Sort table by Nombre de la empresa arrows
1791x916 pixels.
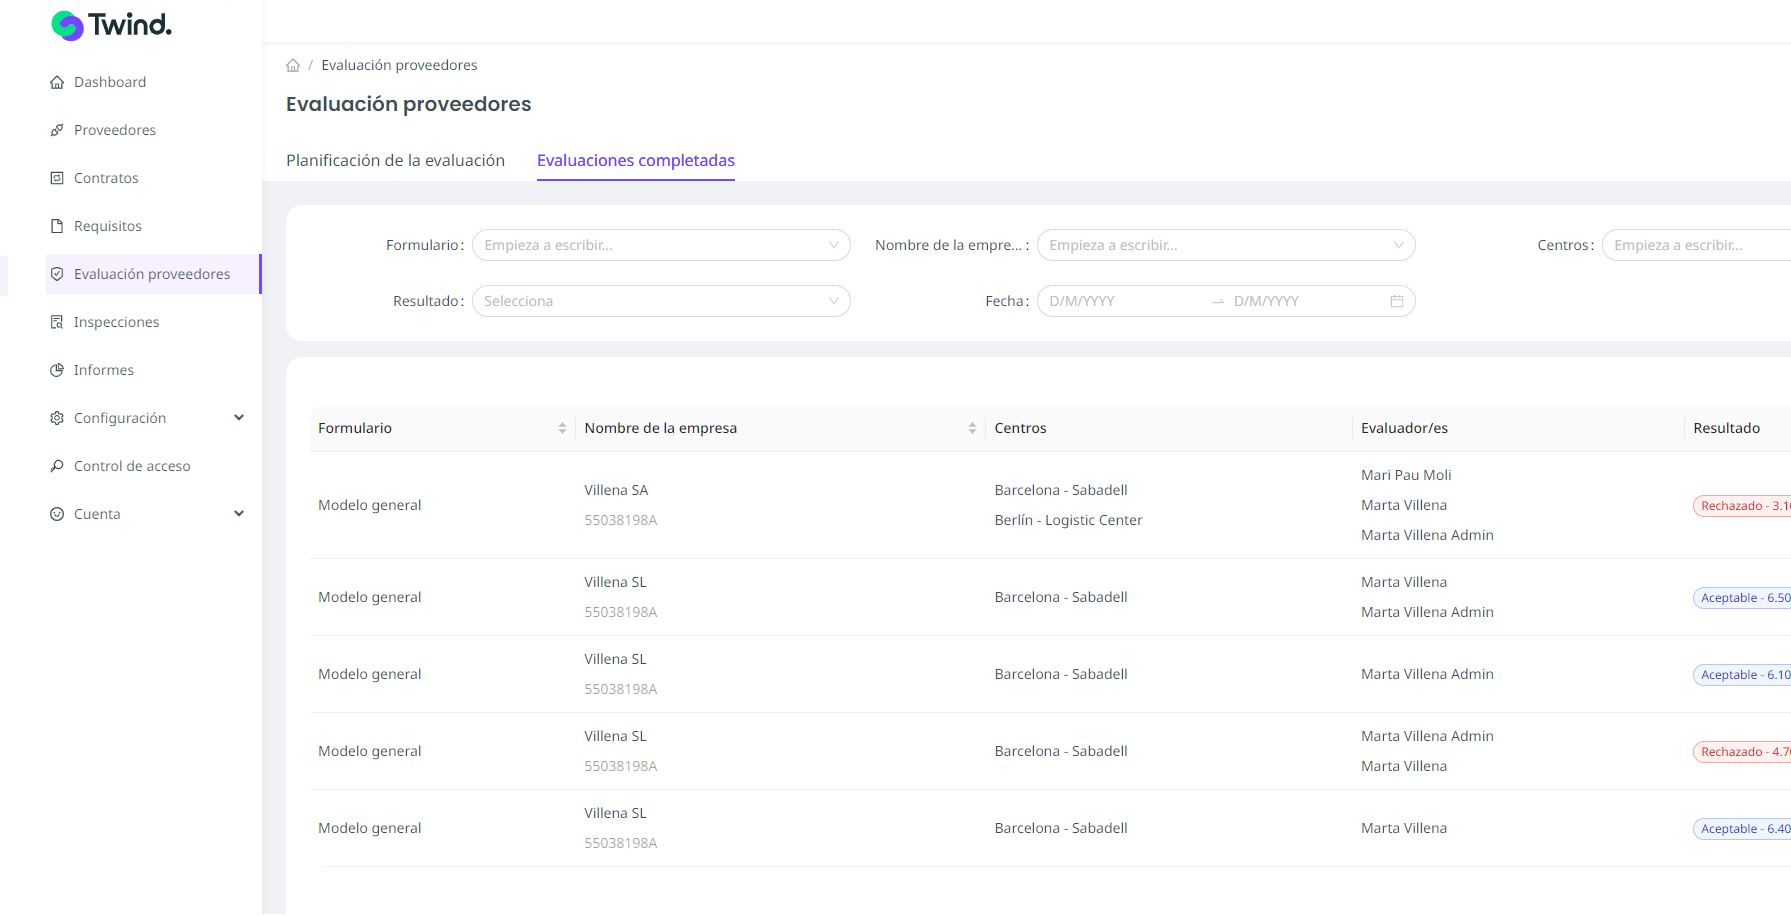coord(972,428)
